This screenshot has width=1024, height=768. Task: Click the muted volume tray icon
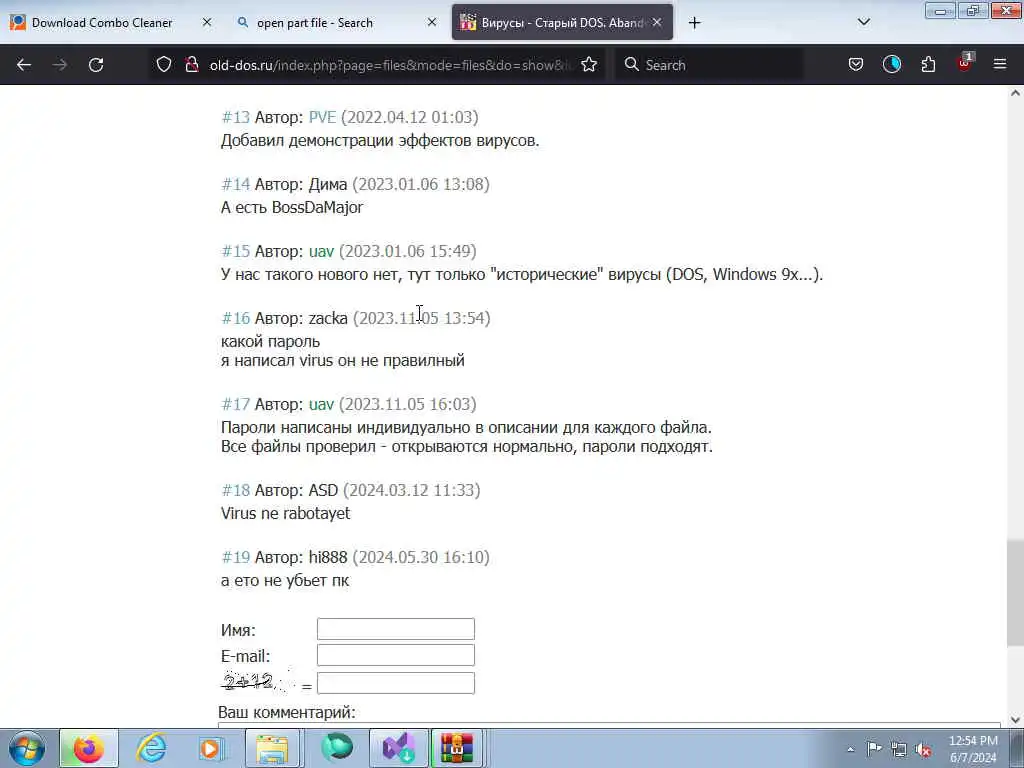923,749
